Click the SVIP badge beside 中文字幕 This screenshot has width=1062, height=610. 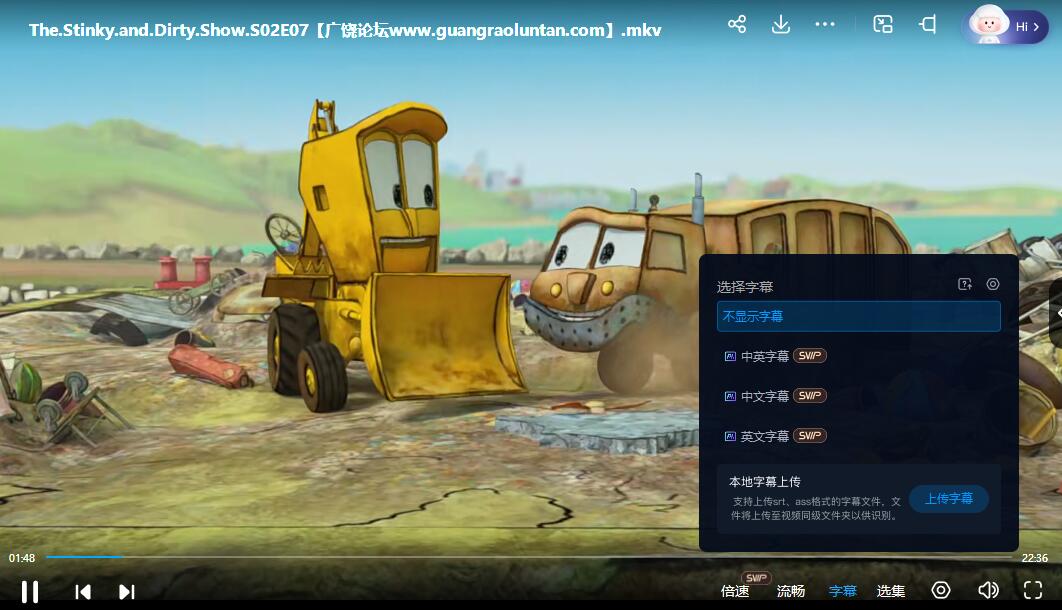pyautogui.click(x=810, y=395)
